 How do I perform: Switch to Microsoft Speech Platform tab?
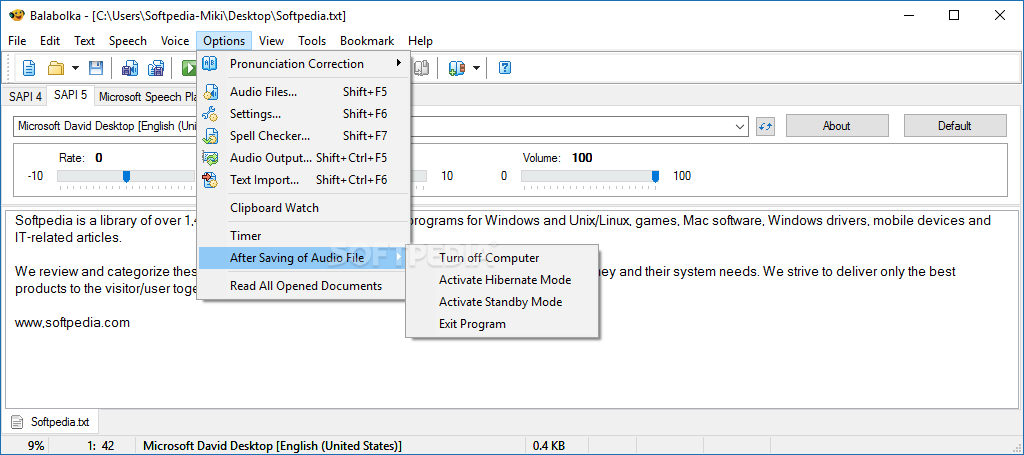tap(147, 97)
